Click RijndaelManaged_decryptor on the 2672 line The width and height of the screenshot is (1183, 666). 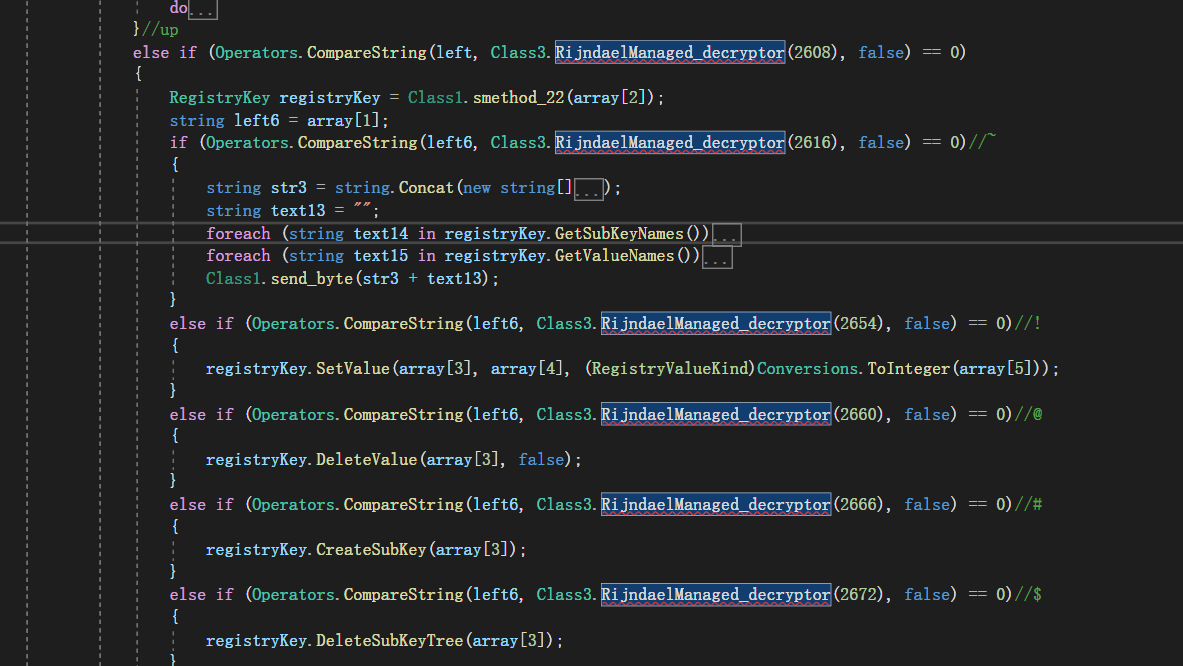716,594
